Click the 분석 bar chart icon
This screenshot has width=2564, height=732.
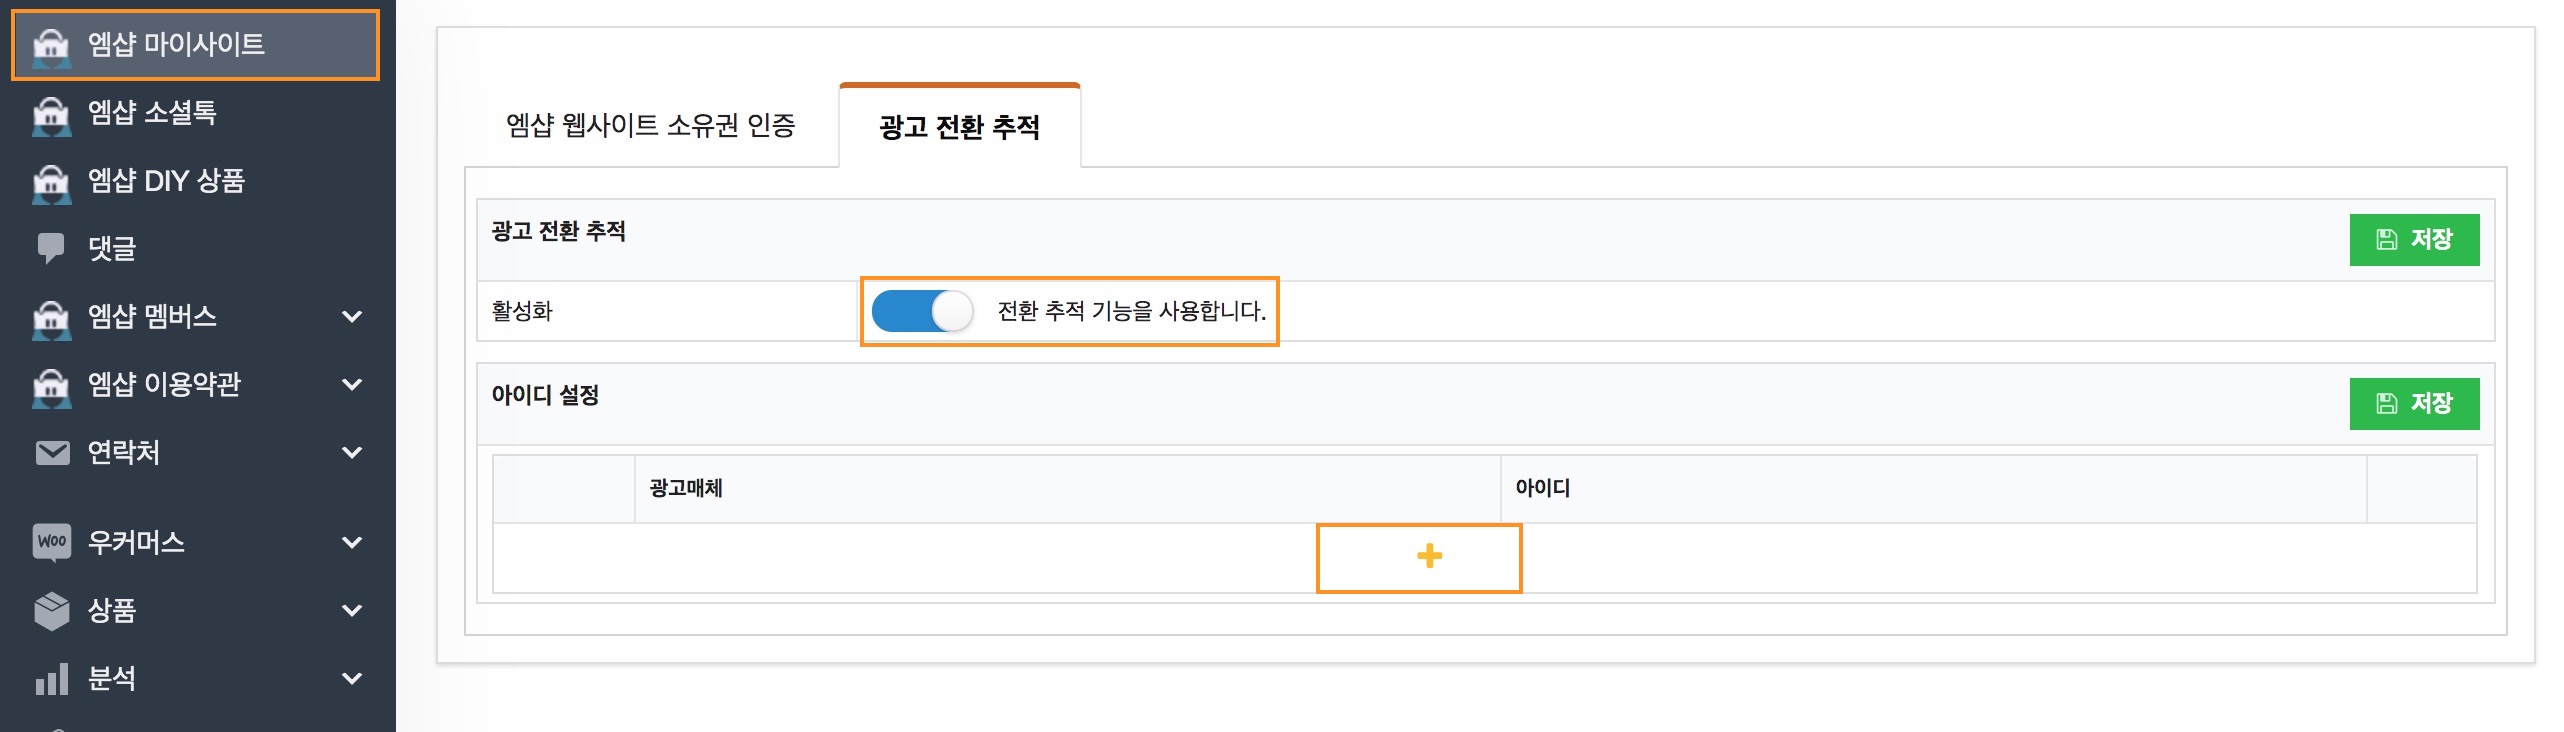coord(52,678)
